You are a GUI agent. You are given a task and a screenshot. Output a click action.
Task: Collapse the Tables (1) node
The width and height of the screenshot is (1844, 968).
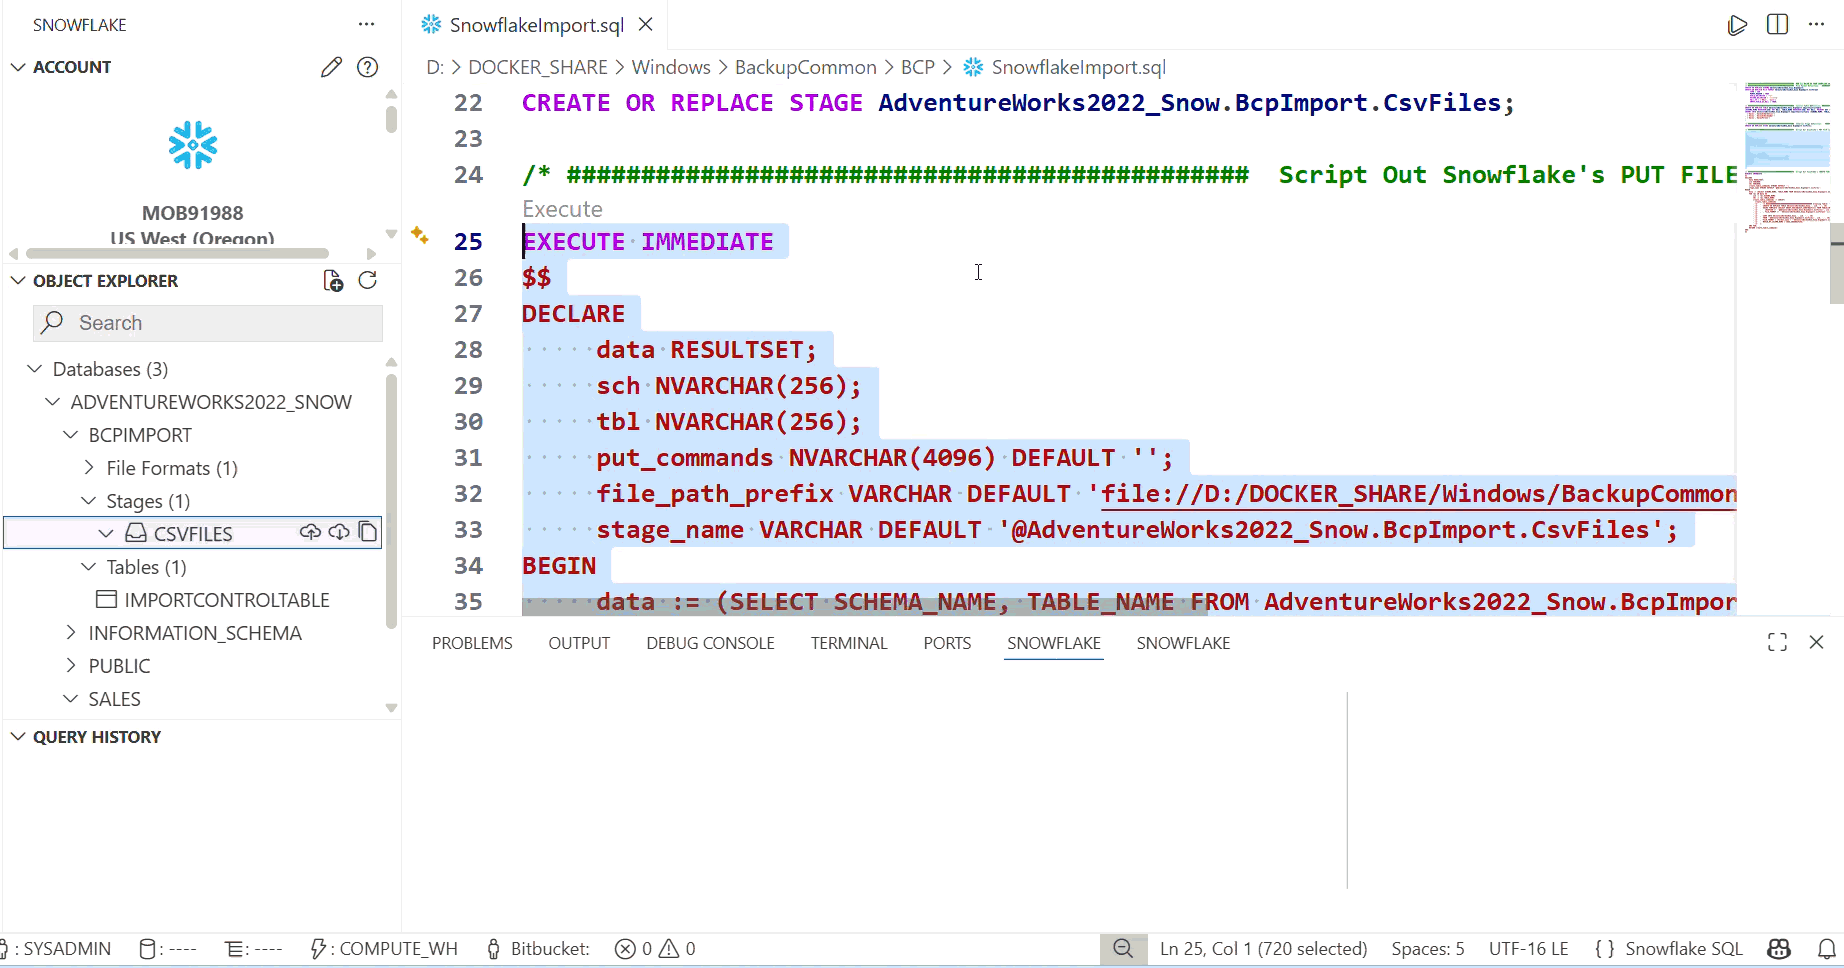tap(89, 567)
